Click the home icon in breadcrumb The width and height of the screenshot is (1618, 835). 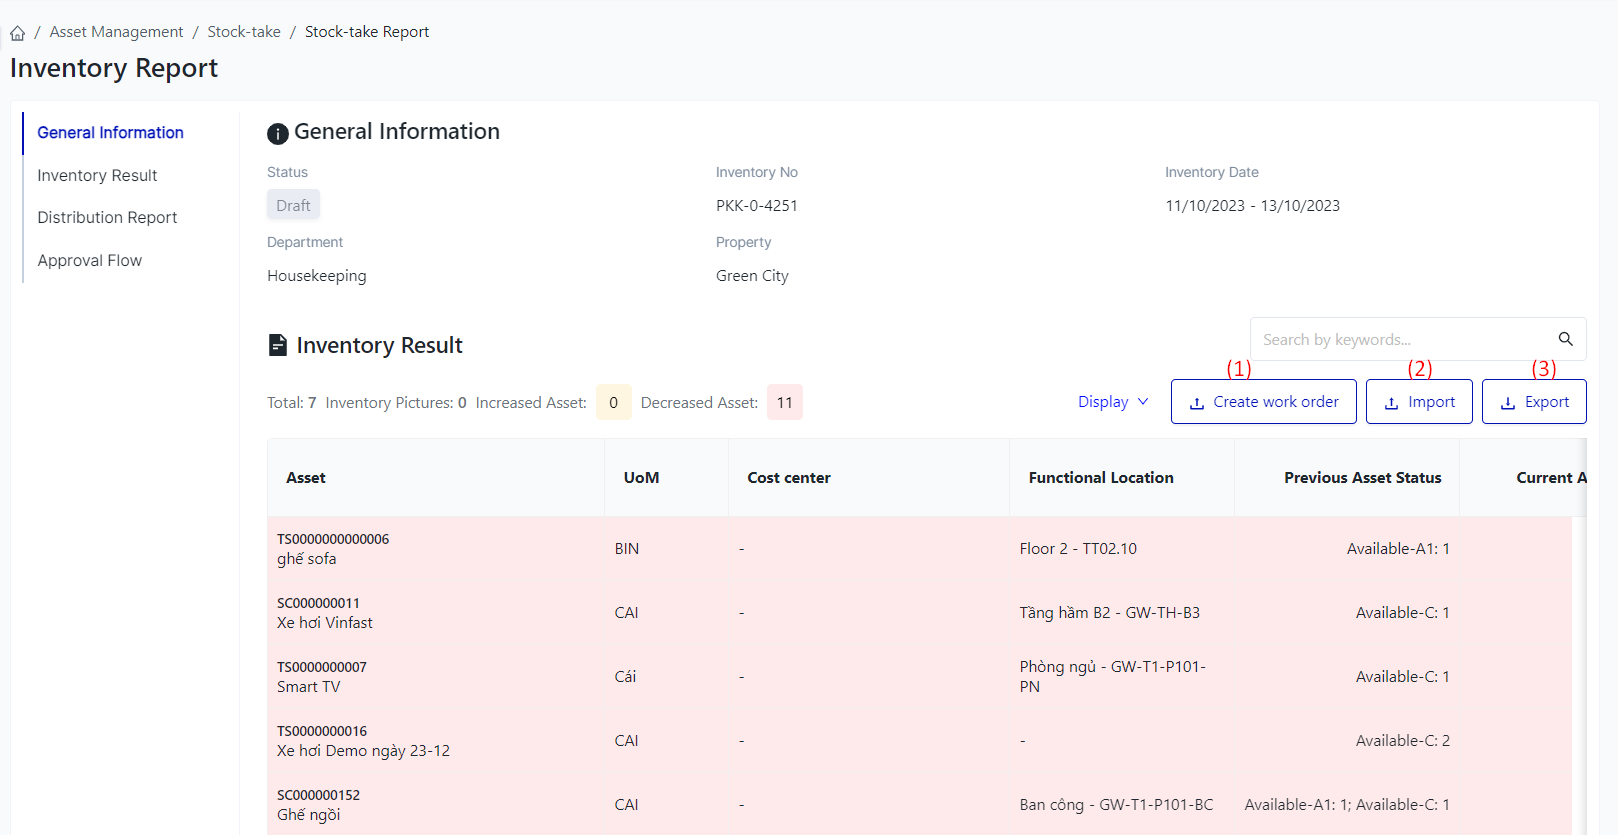pyautogui.click(x=18, y=33)
